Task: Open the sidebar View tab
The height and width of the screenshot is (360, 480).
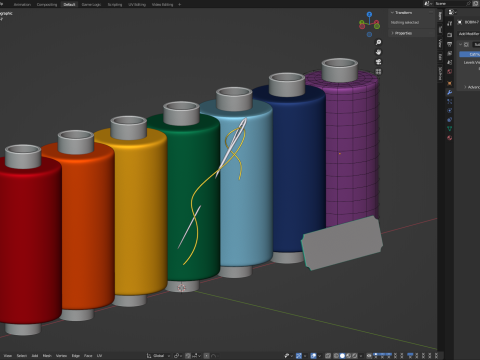Action: click(x=440, y=43)
